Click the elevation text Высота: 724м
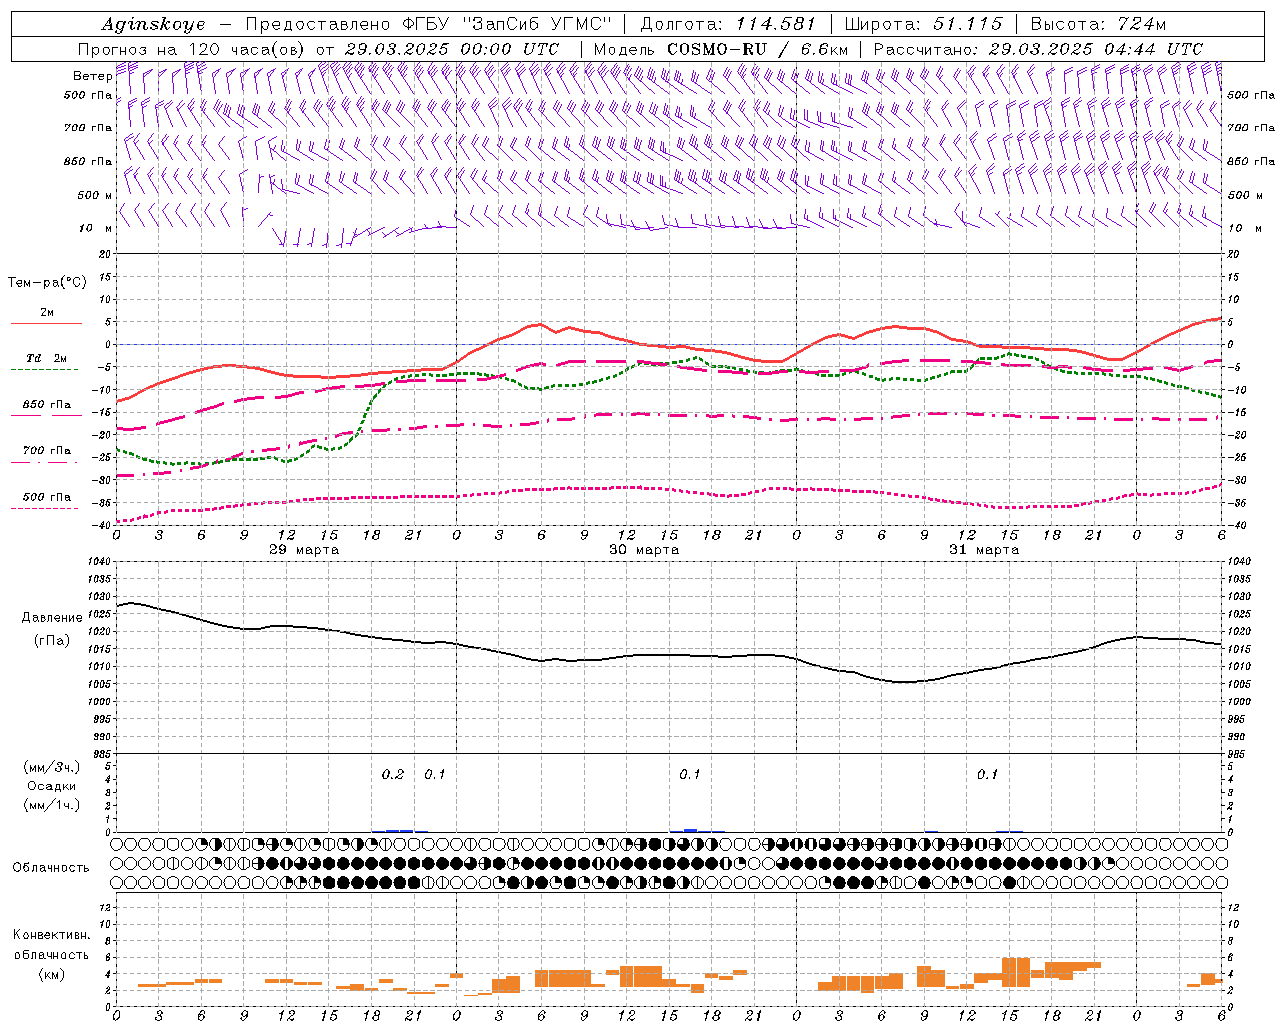 coord(1098,24)
